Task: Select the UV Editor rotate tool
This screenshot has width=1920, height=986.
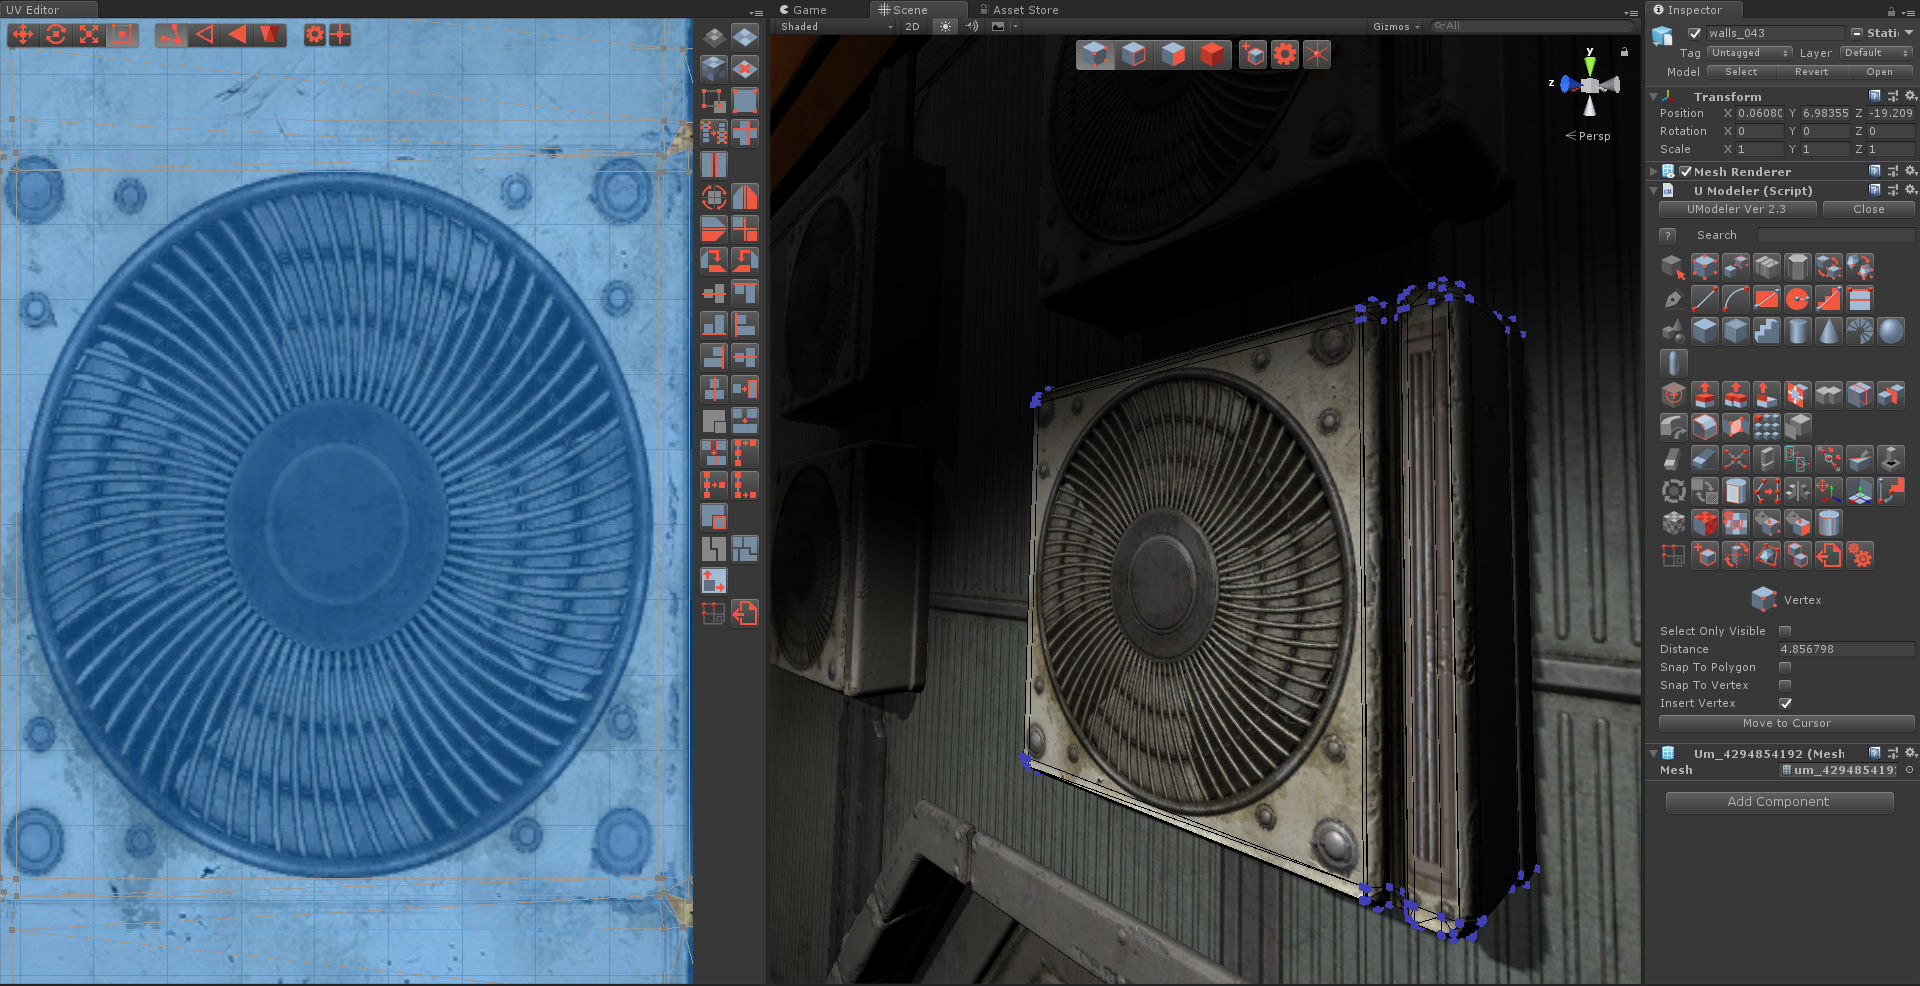Action: coord(56,35)
